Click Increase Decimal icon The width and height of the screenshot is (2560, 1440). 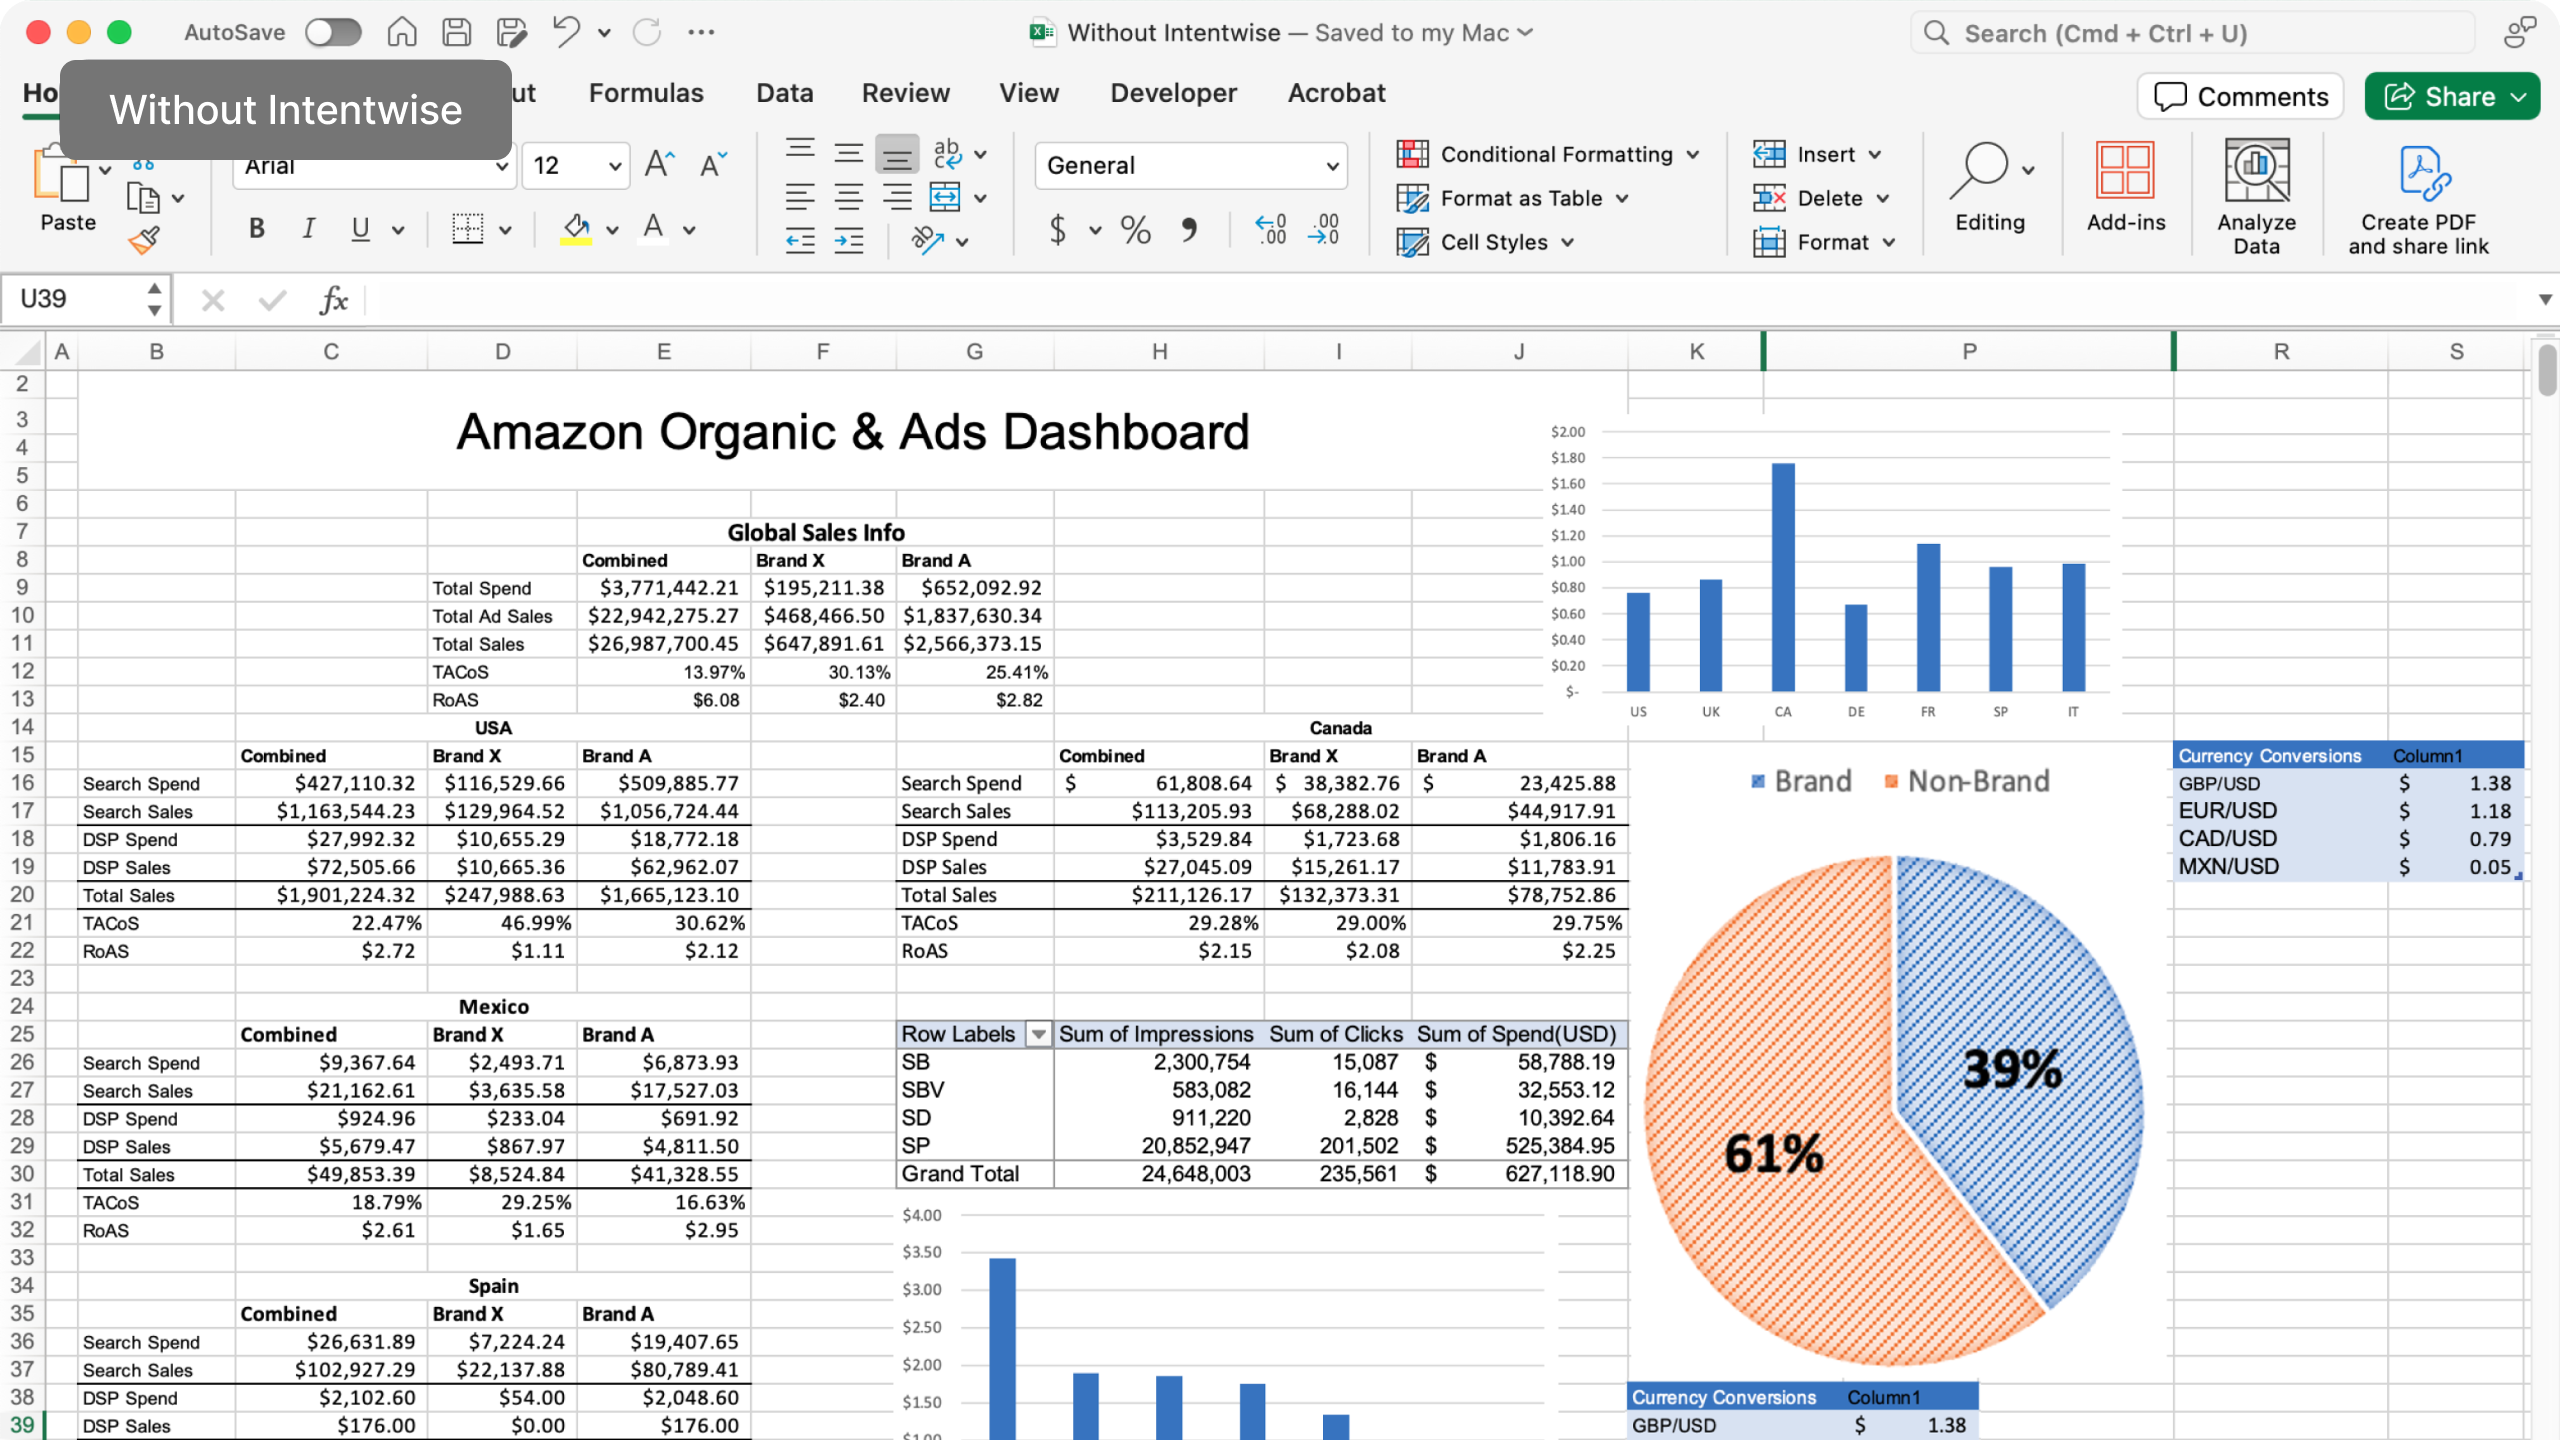coord(1271,230)
